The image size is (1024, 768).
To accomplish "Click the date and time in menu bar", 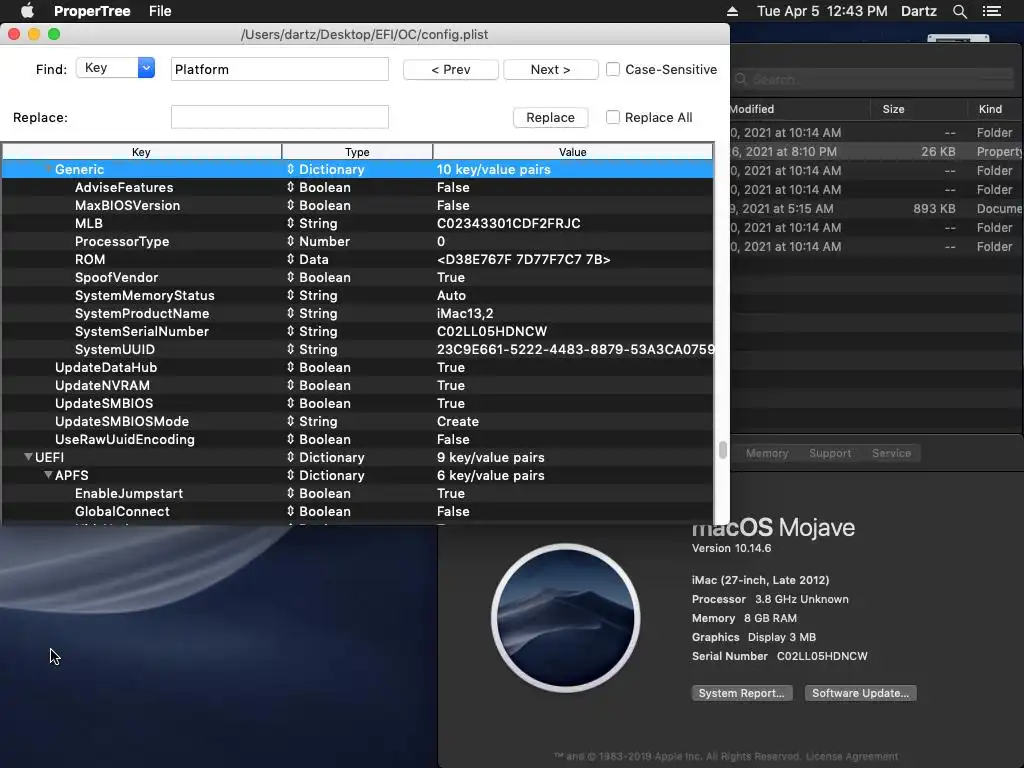I will click(822, 11).
